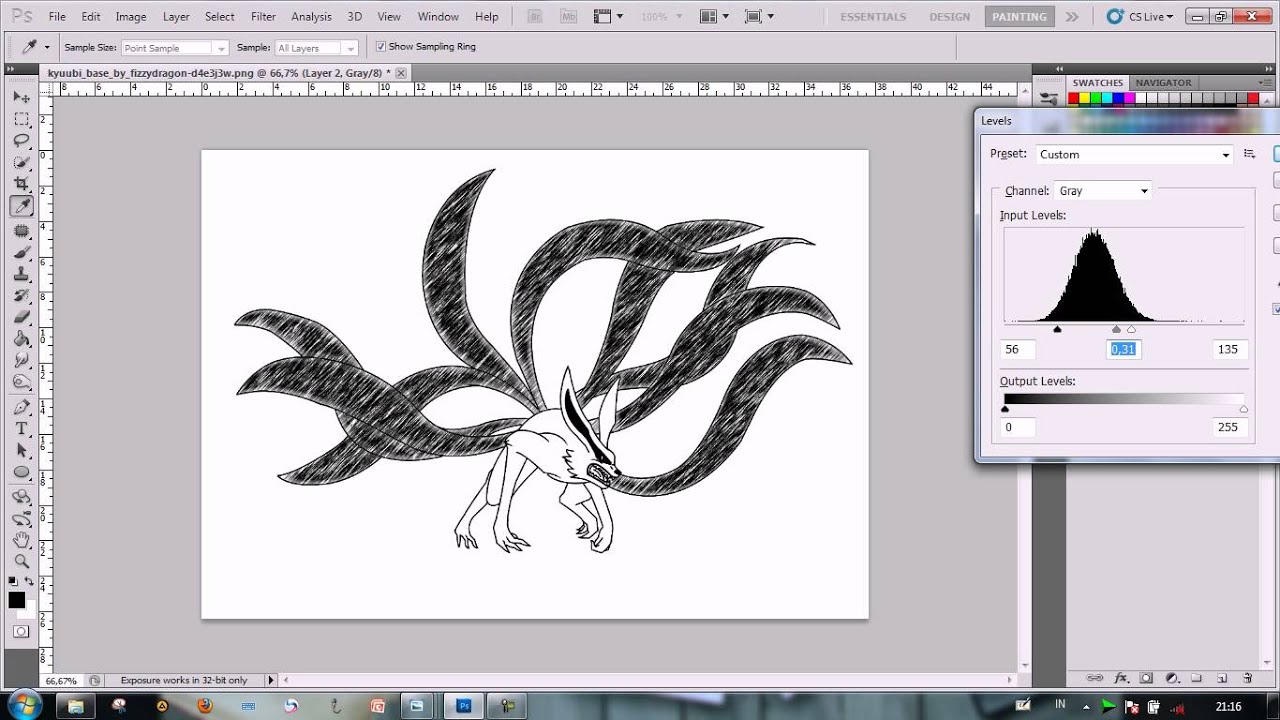Delete layer with trash icon
Viewport: 1280px width, 720px height.
[x=1246, y=678]
